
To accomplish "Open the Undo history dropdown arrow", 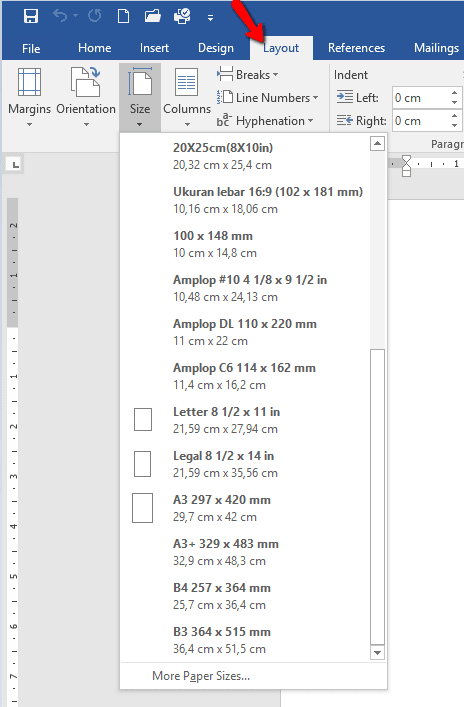I will click(75, 16).
